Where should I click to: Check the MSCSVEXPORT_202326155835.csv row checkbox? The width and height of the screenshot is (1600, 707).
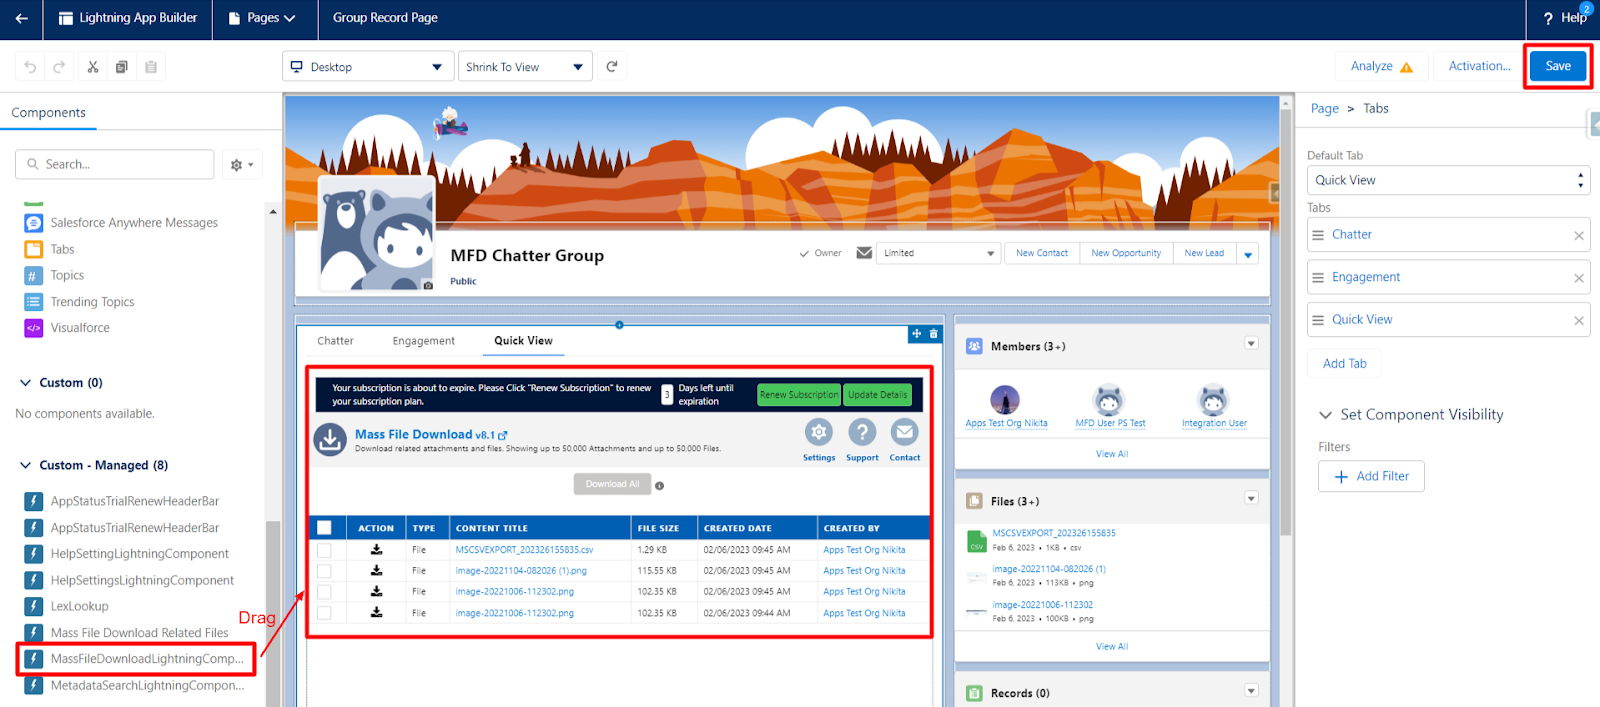[x=324, y=550]
